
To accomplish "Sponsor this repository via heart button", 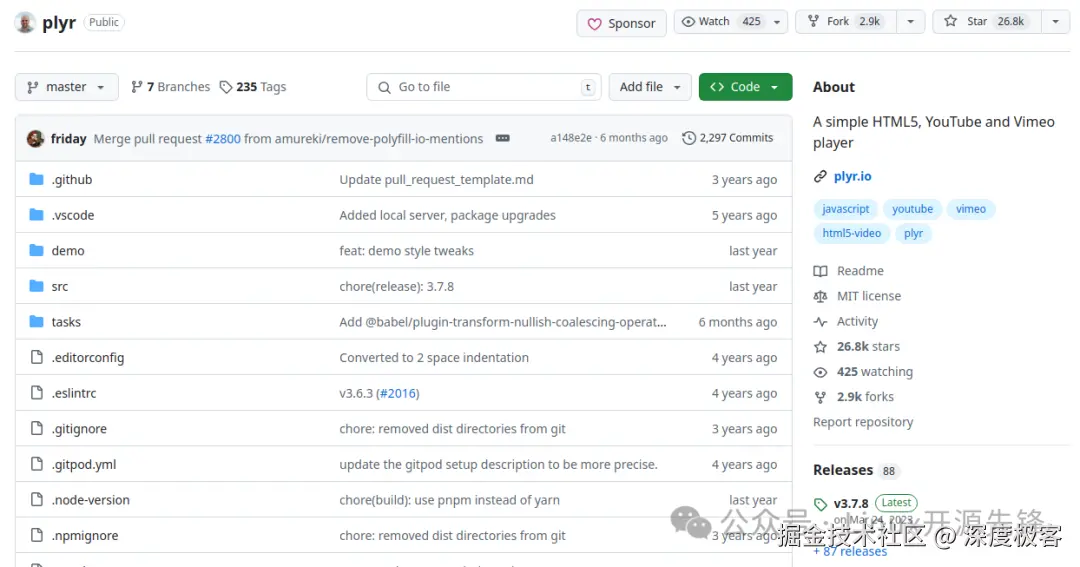I will coord(621,23).
